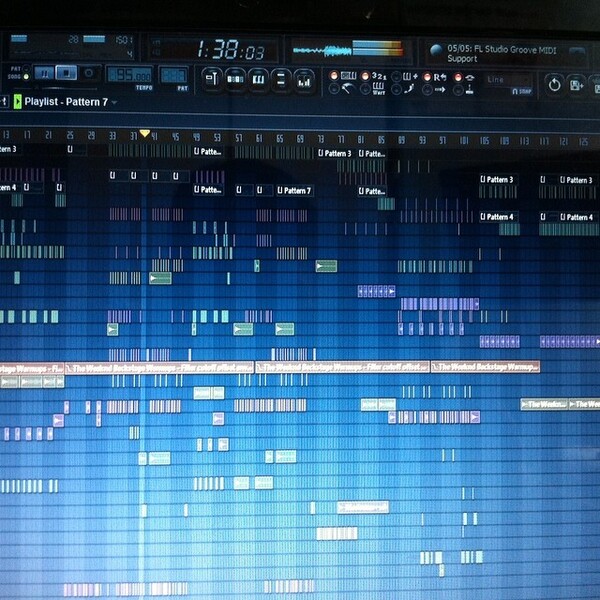600x600 pixels.
Task: Open the green Playlist menu arrow icon
Action: coord(17,102)
